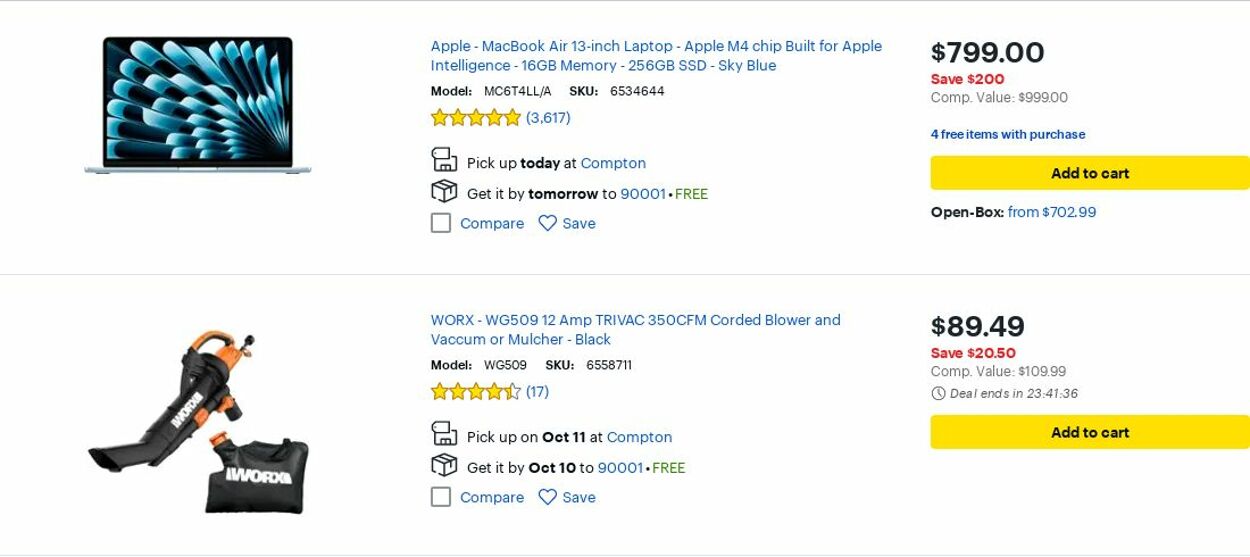Viewport: 1250px width, 557px height.
Task: Click the heart Save icon for WORX blower
Action: pos(547,497)
